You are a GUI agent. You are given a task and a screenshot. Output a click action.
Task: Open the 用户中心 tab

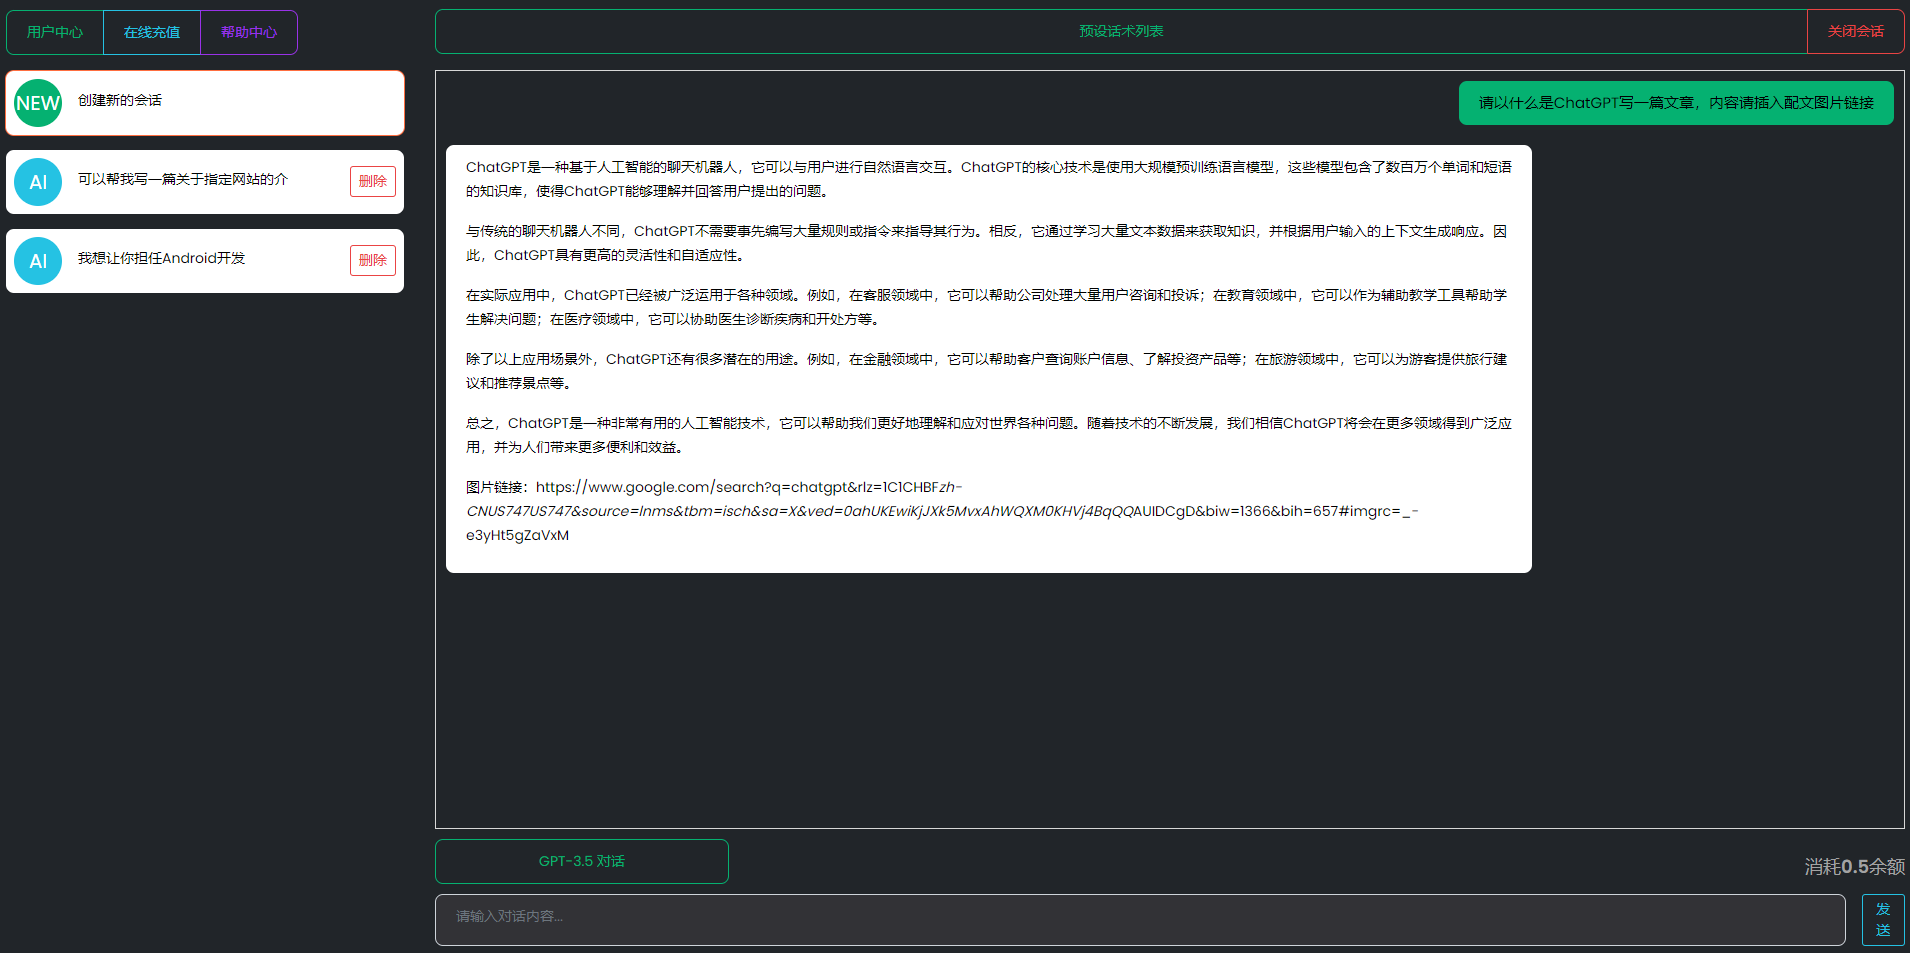click(55, 32)
